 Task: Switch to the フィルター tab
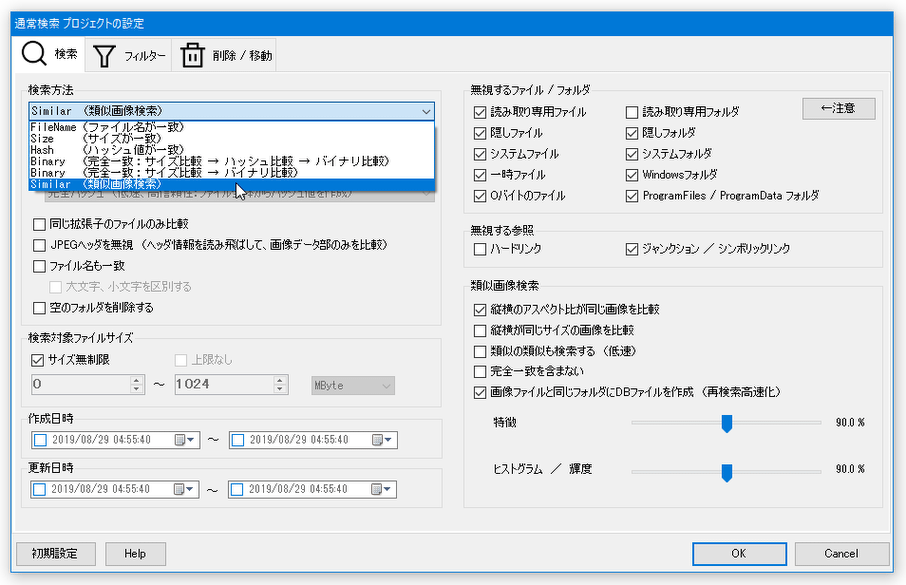click(128, 55)
